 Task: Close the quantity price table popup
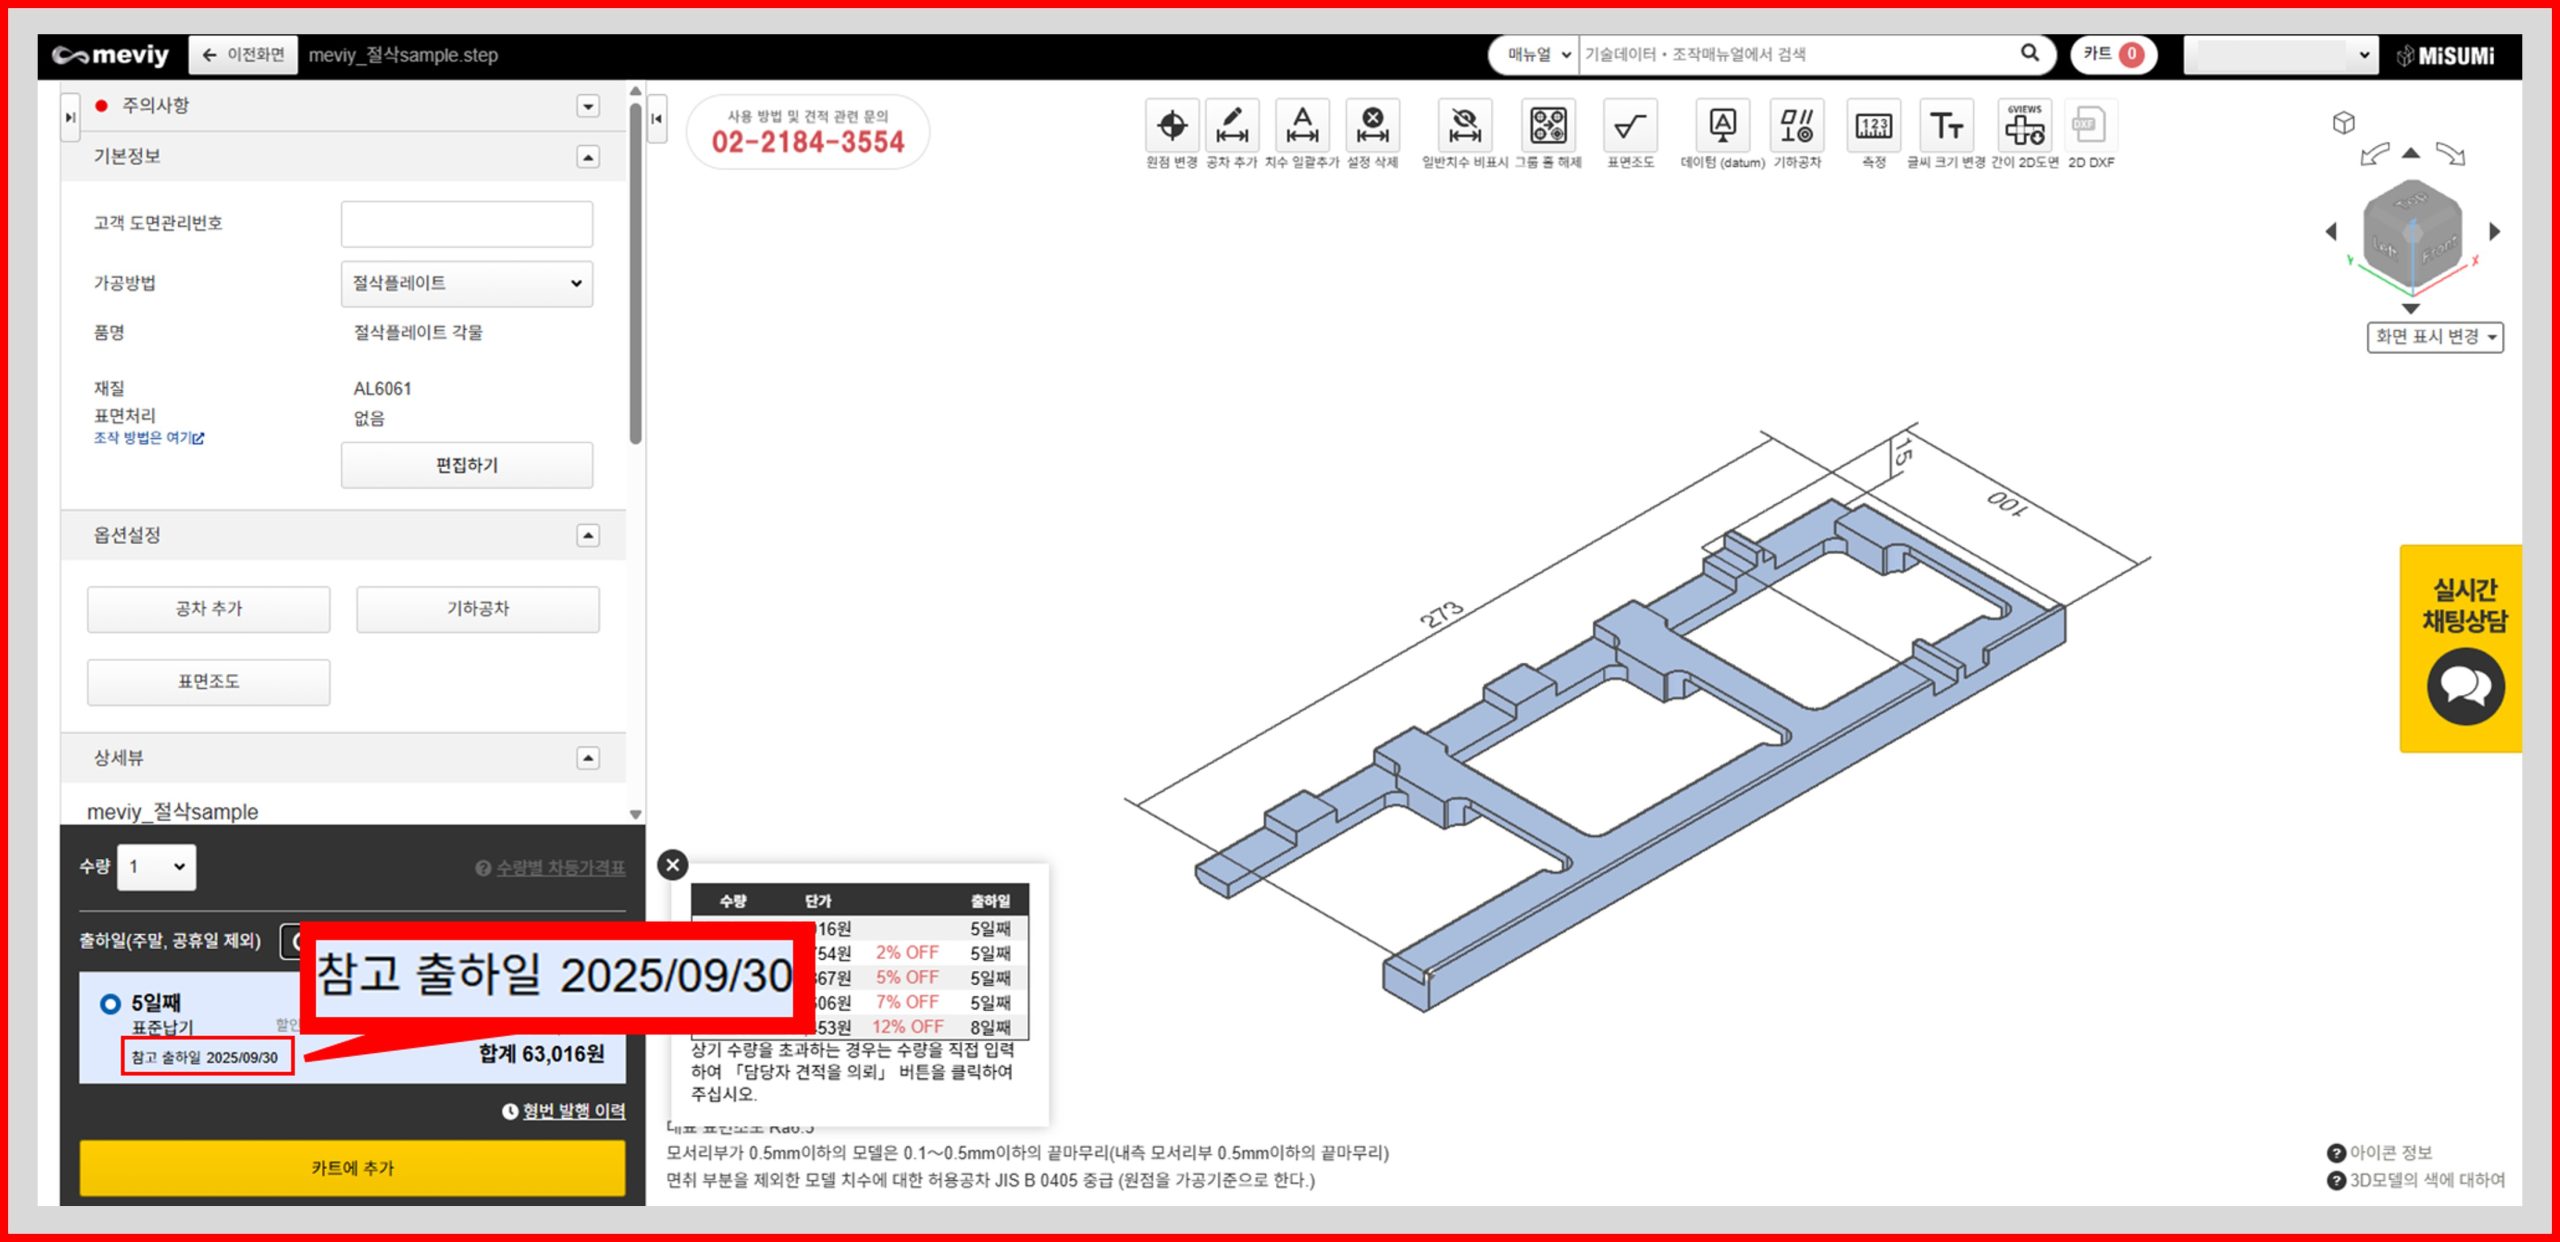pyautogui.click(x=673, y=865)
